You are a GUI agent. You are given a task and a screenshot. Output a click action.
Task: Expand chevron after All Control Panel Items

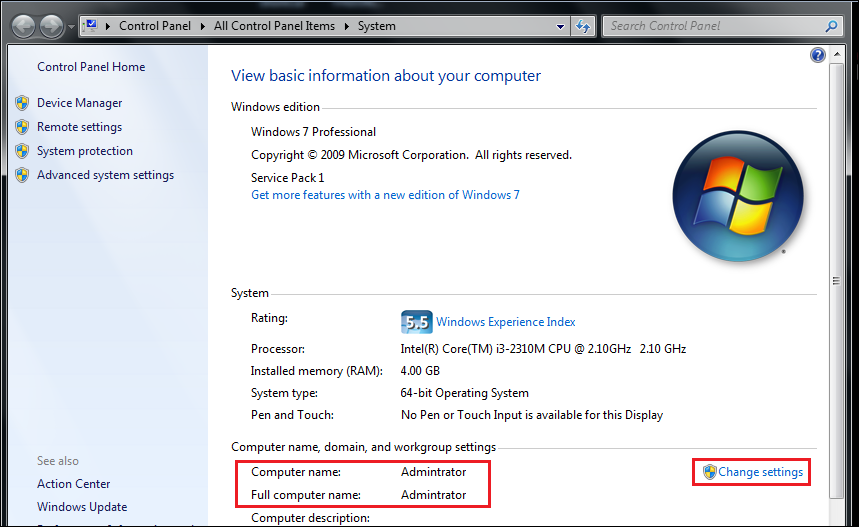tap(347, 26)
